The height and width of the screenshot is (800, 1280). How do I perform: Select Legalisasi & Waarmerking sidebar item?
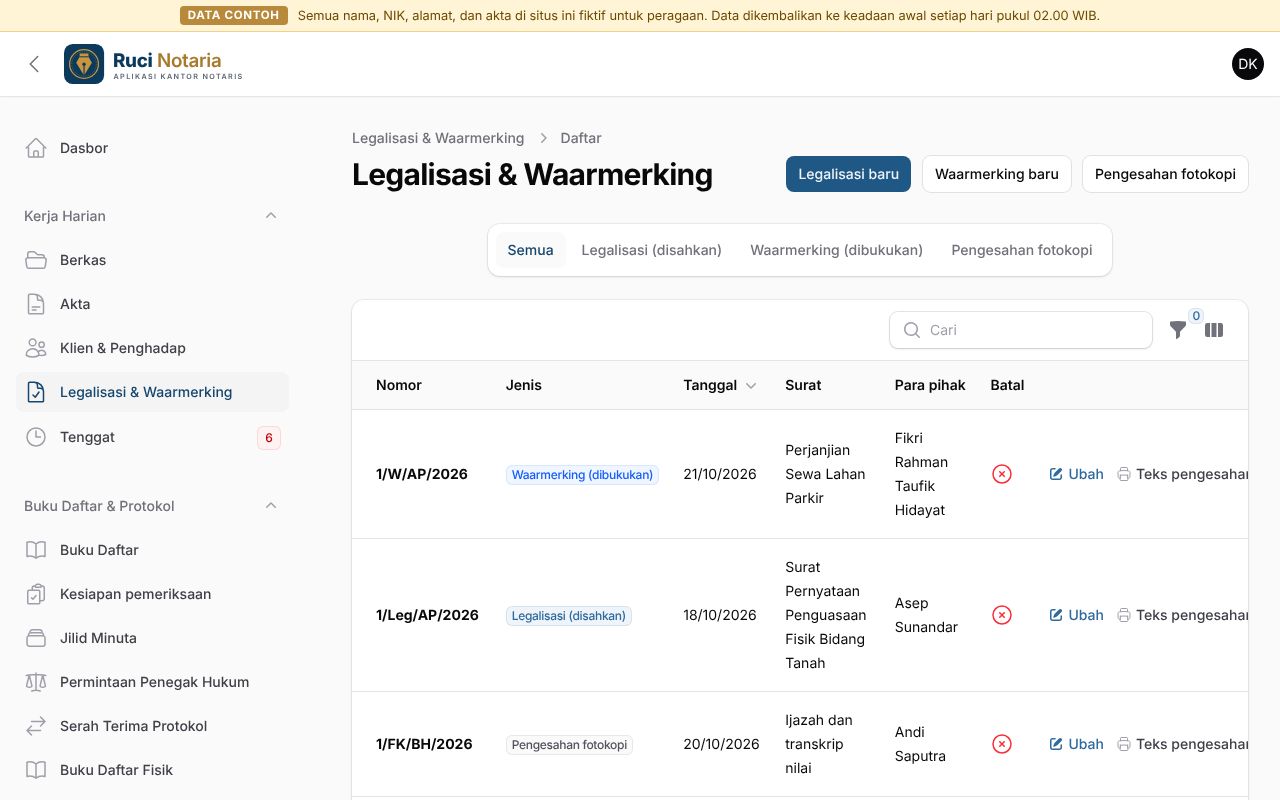tap(152, 392)
